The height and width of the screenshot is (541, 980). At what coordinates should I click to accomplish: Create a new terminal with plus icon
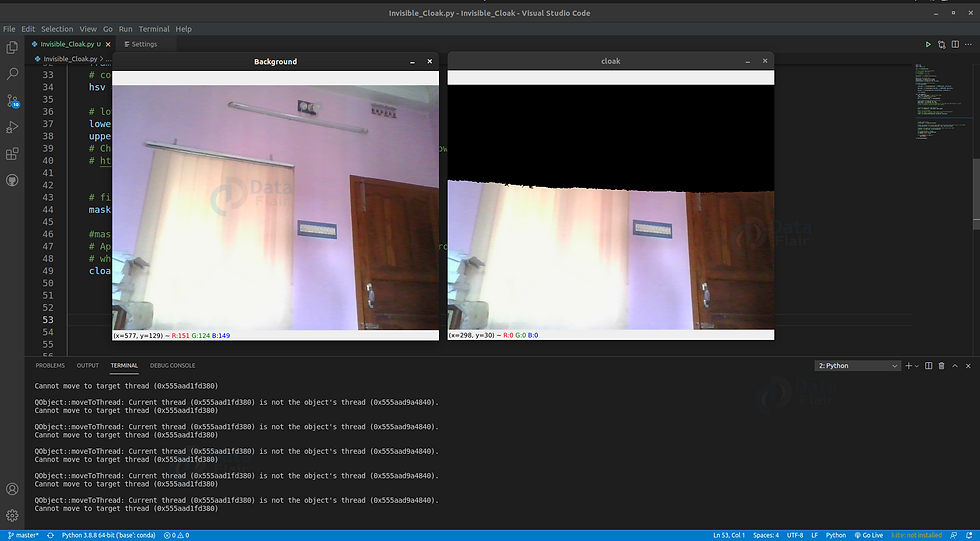coord(908,365)
